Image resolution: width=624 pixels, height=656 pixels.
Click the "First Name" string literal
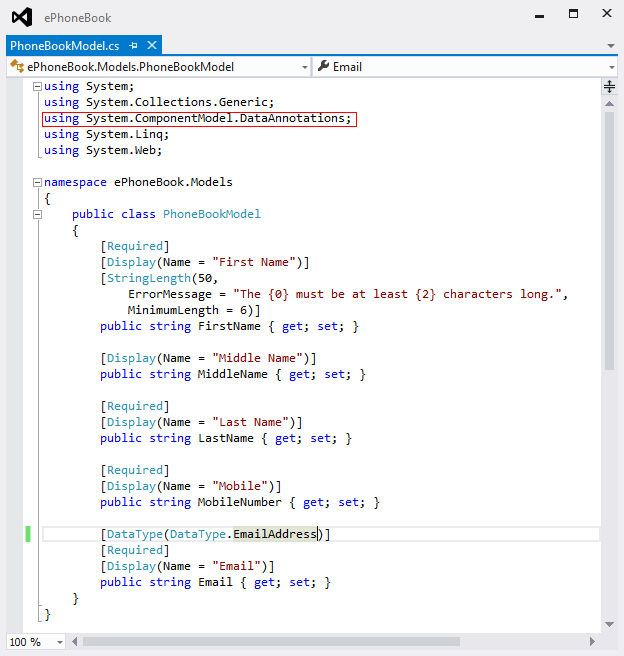pos(257,262)
